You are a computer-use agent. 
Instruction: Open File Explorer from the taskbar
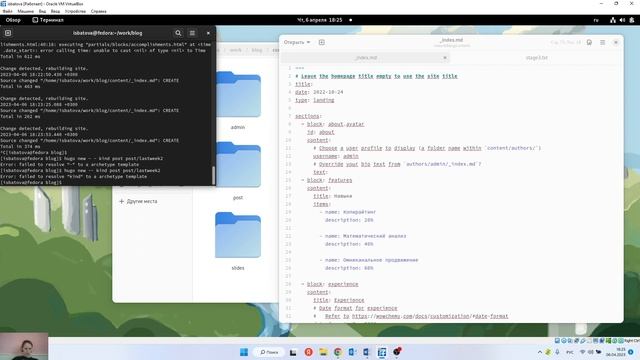point(323,352)
